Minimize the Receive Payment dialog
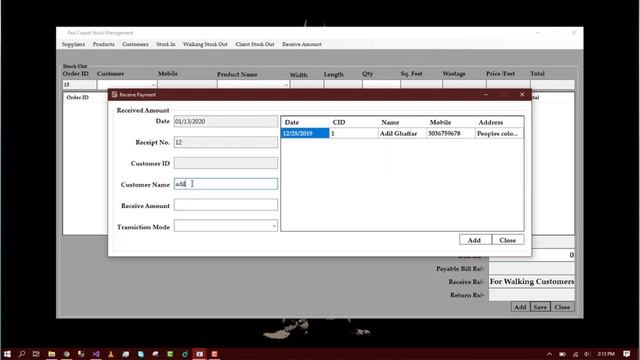The width and height of the screenshot is (640, 360). point(485,94)
